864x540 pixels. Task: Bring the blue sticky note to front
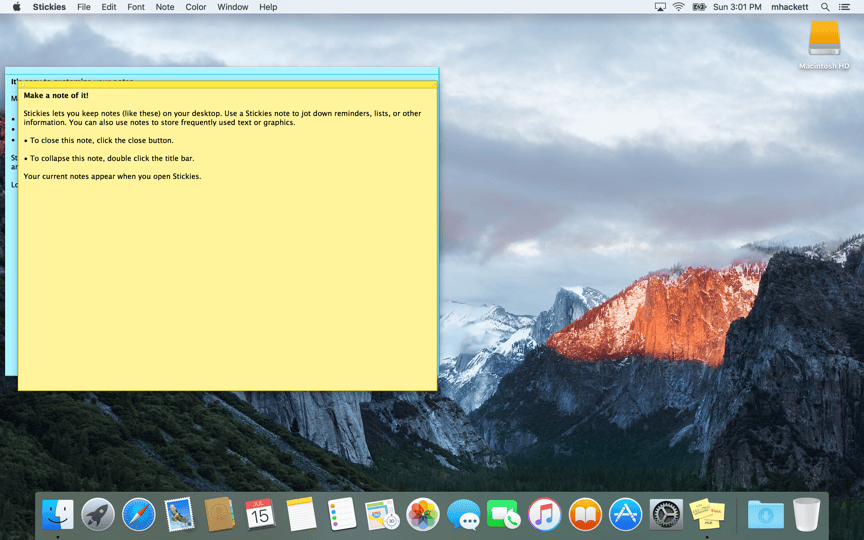(x=222, y=73)
